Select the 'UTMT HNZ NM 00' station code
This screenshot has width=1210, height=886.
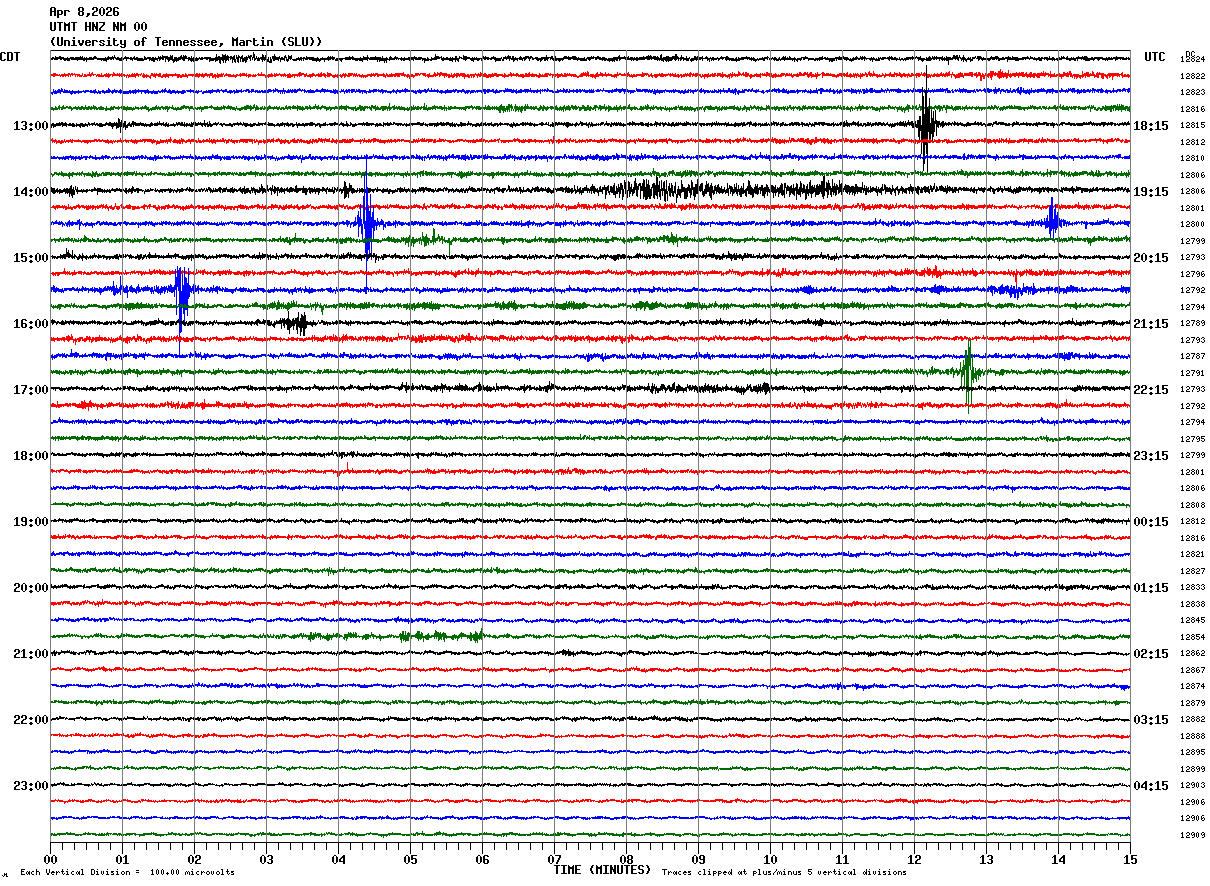[98, 27]
